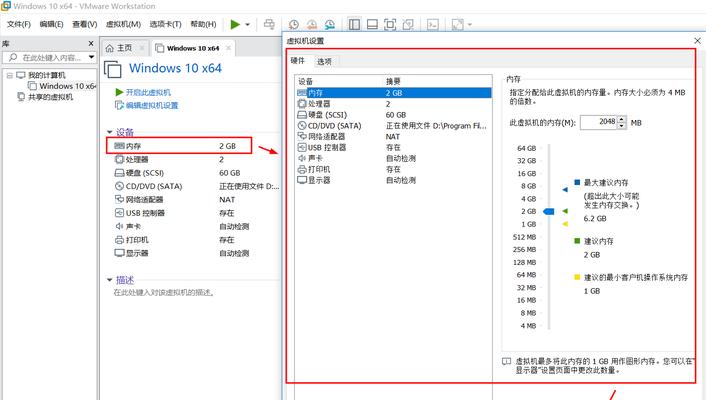Select 内存 in settings hardware list
This screenshot has height=400, width=706.
[394, 93]
